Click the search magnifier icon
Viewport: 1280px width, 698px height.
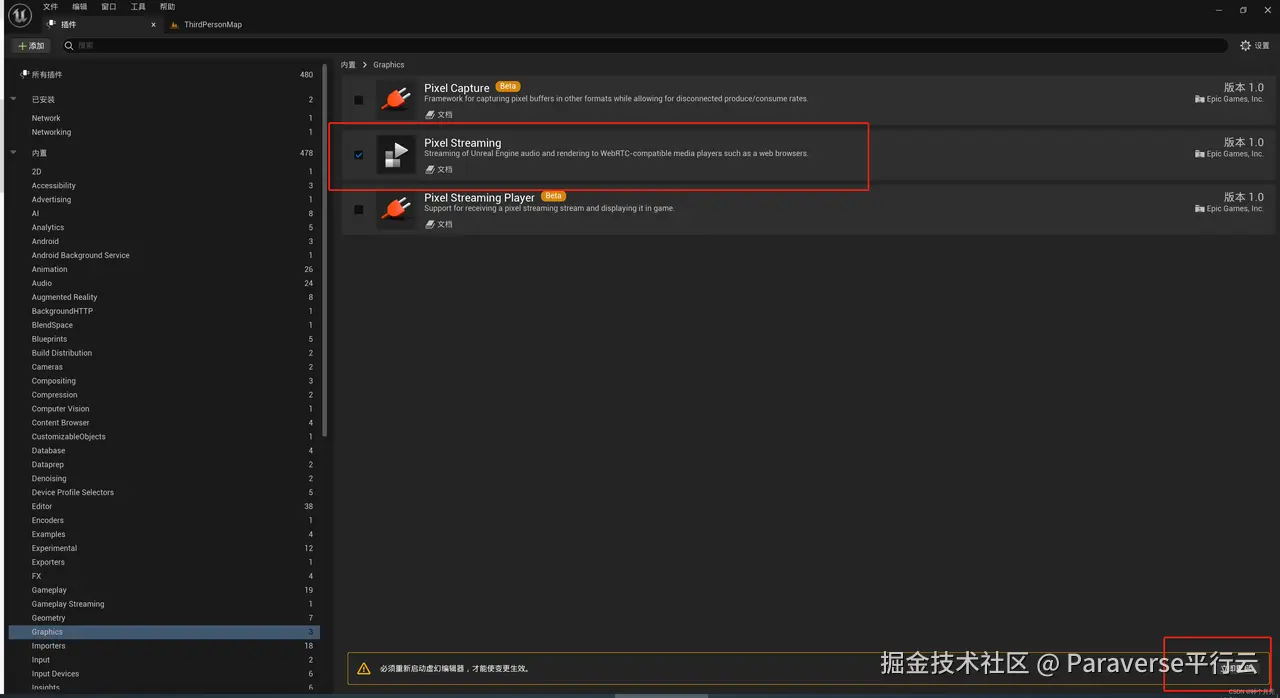pyautogui.click(x=69, y=46)
